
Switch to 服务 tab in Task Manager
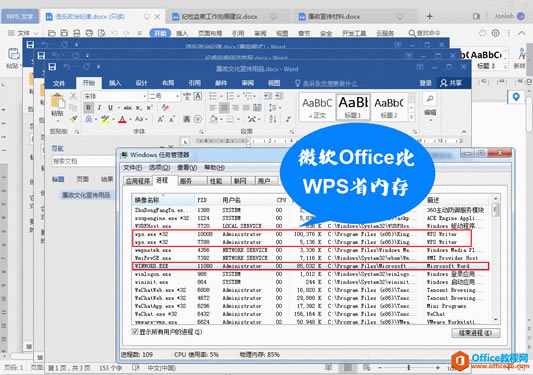186,181
